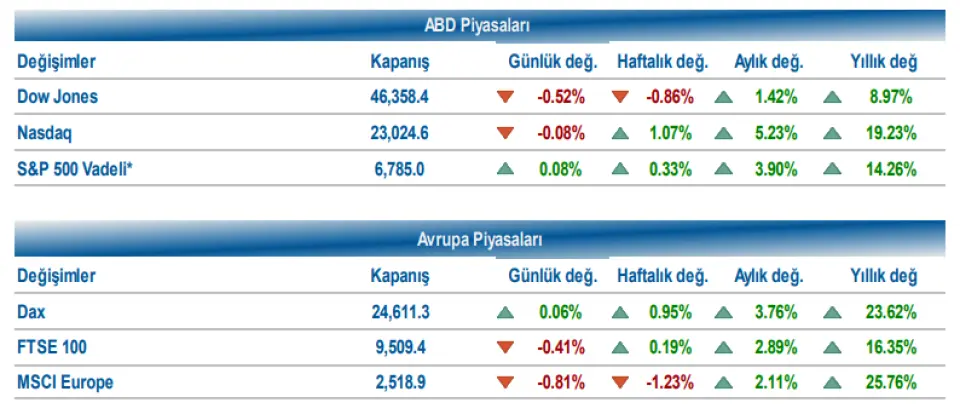Click Dow Jones daily red down arrow

[x=505, y=98]
